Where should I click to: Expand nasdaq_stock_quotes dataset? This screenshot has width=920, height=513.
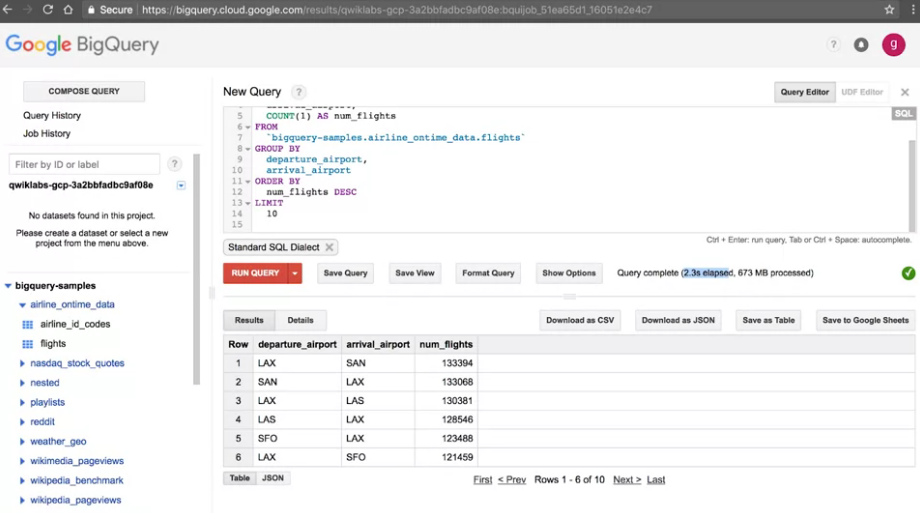click(22, 363)
